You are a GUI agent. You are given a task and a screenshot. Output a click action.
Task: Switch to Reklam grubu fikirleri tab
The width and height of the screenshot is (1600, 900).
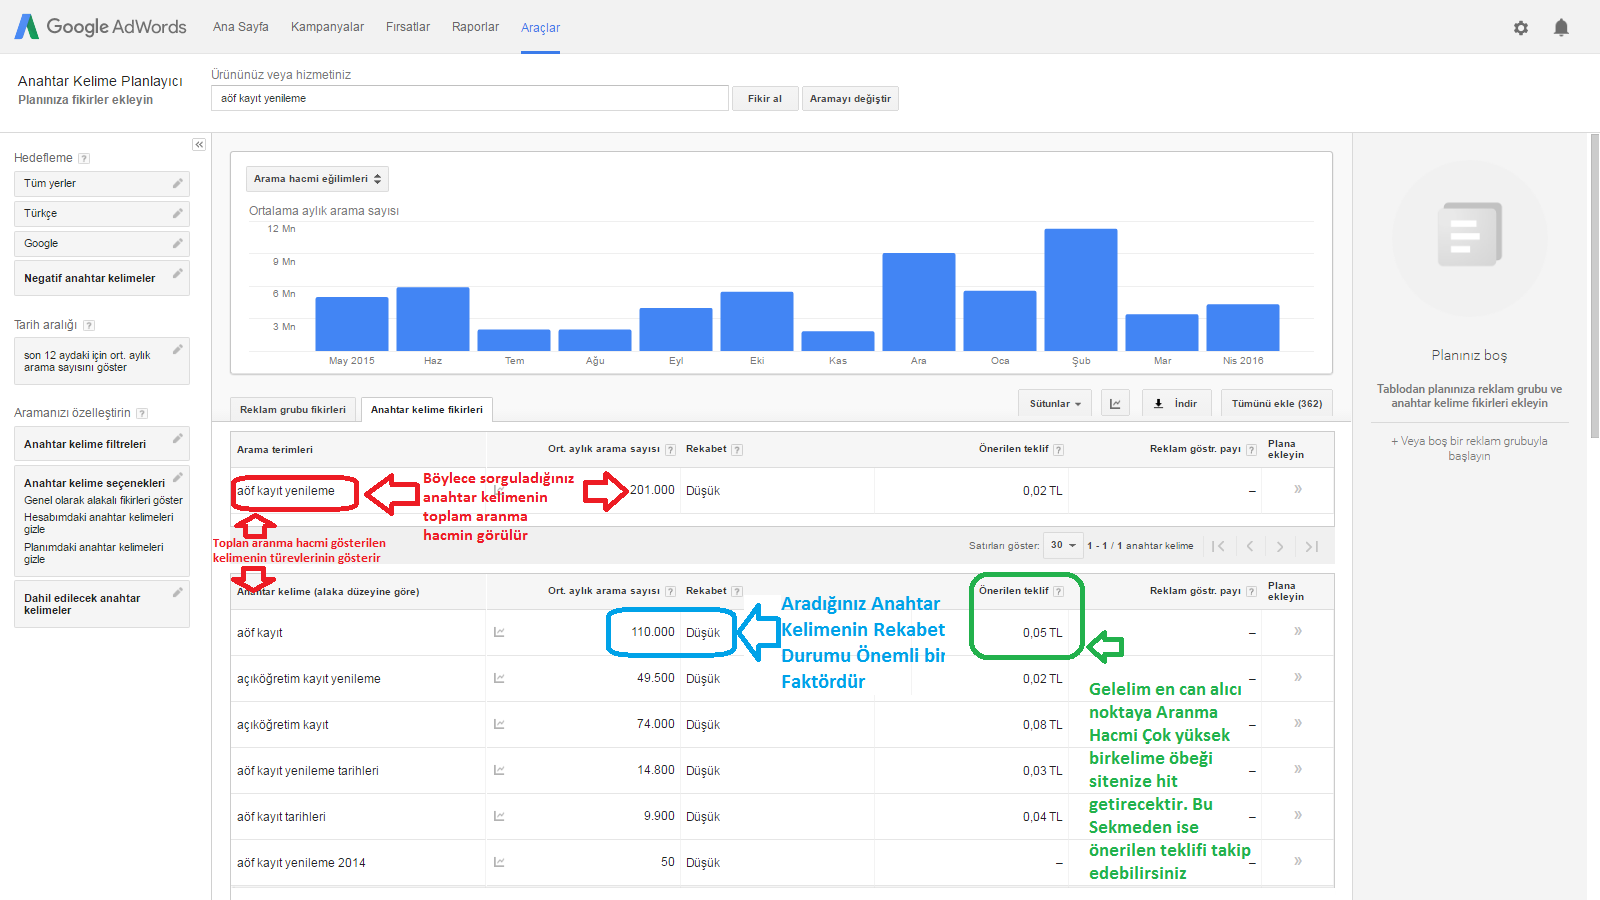(293, 409)
